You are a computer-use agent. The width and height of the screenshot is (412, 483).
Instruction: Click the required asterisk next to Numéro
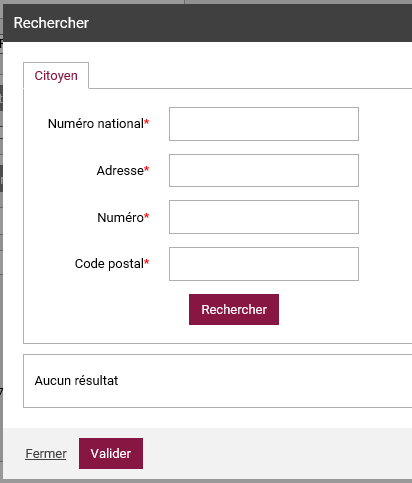(147, 216)
